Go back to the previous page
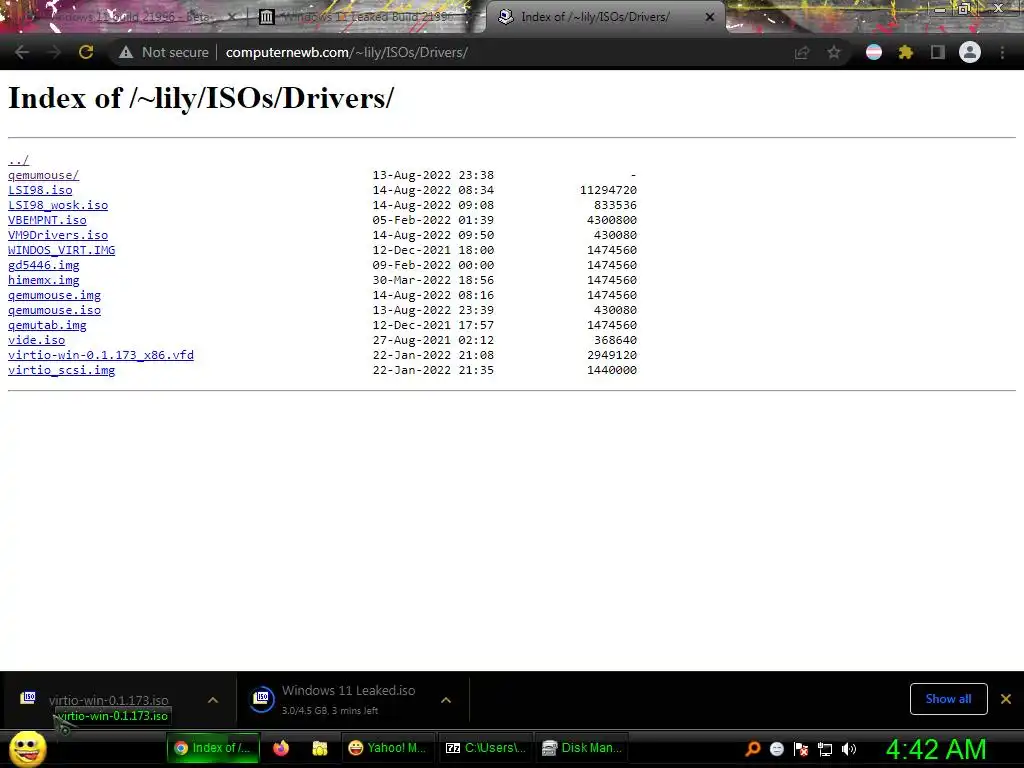The width and height of the screenshot is (1024, 768). click(22, 52)
